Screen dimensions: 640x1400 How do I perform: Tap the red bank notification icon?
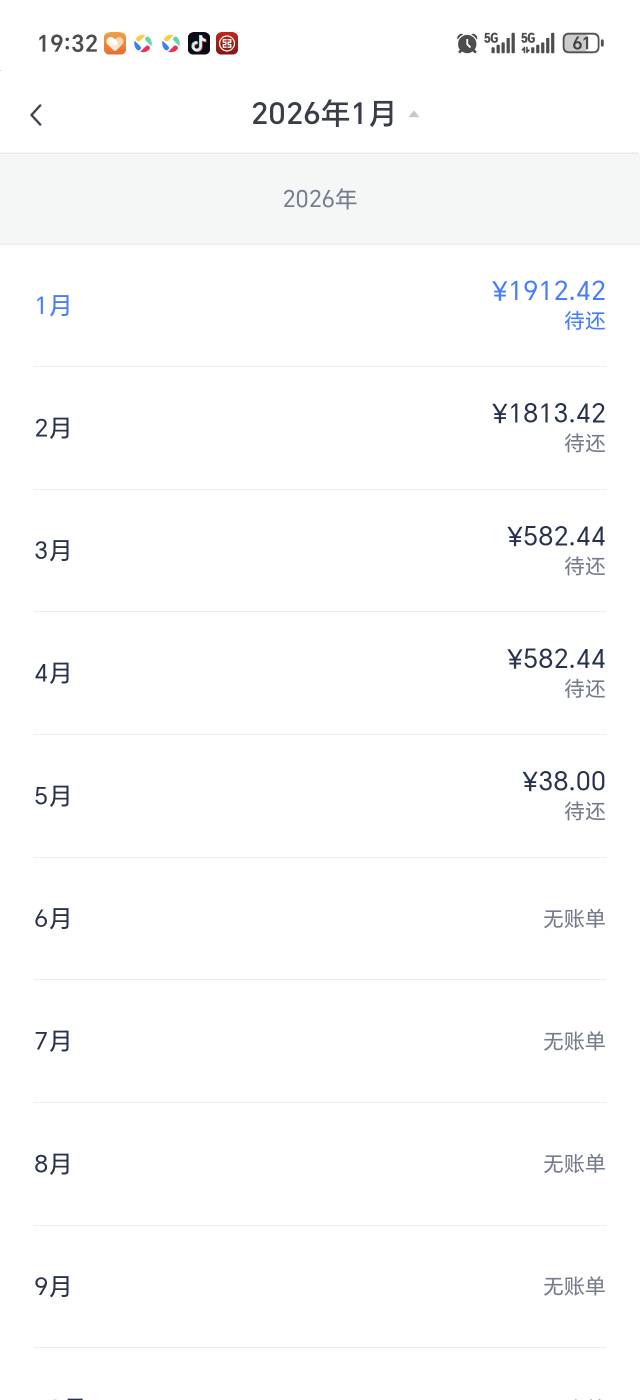click(227, 43)
